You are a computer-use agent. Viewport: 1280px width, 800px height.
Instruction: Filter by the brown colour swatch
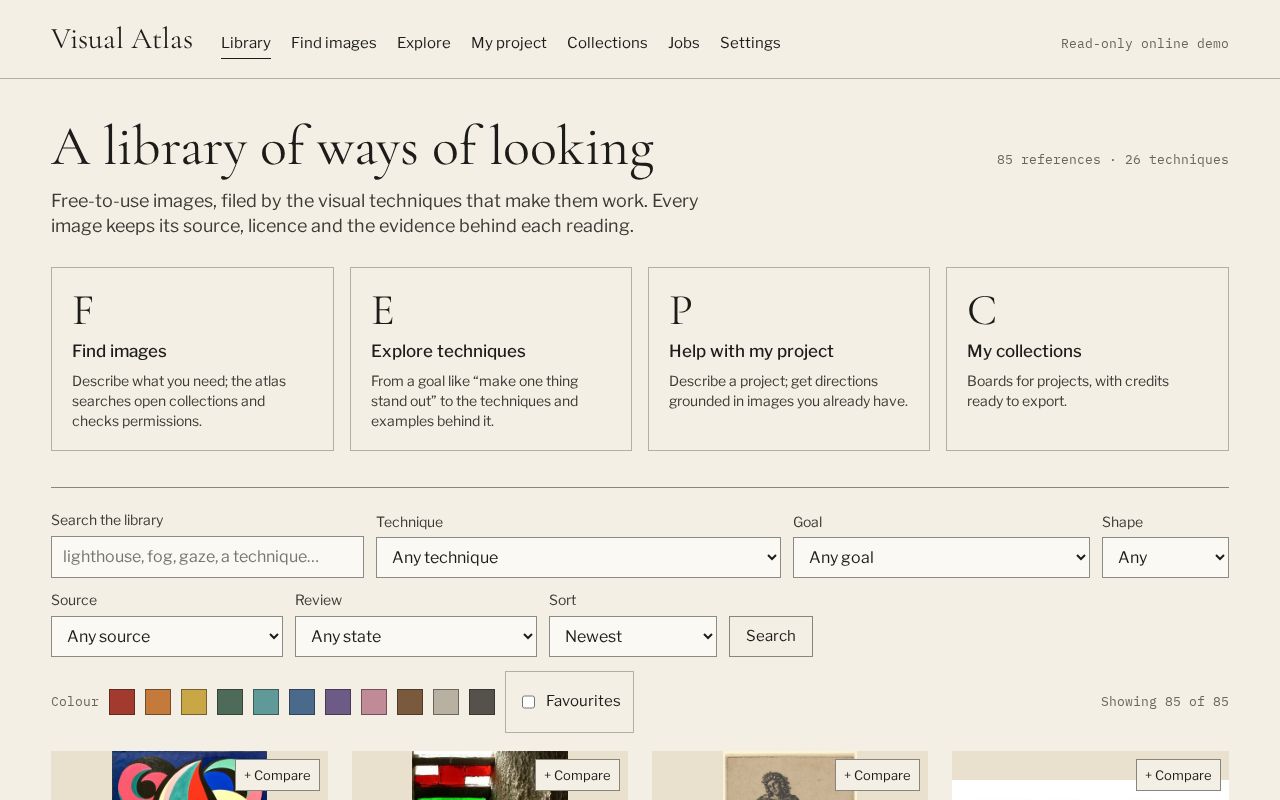(x=410, y=702)
